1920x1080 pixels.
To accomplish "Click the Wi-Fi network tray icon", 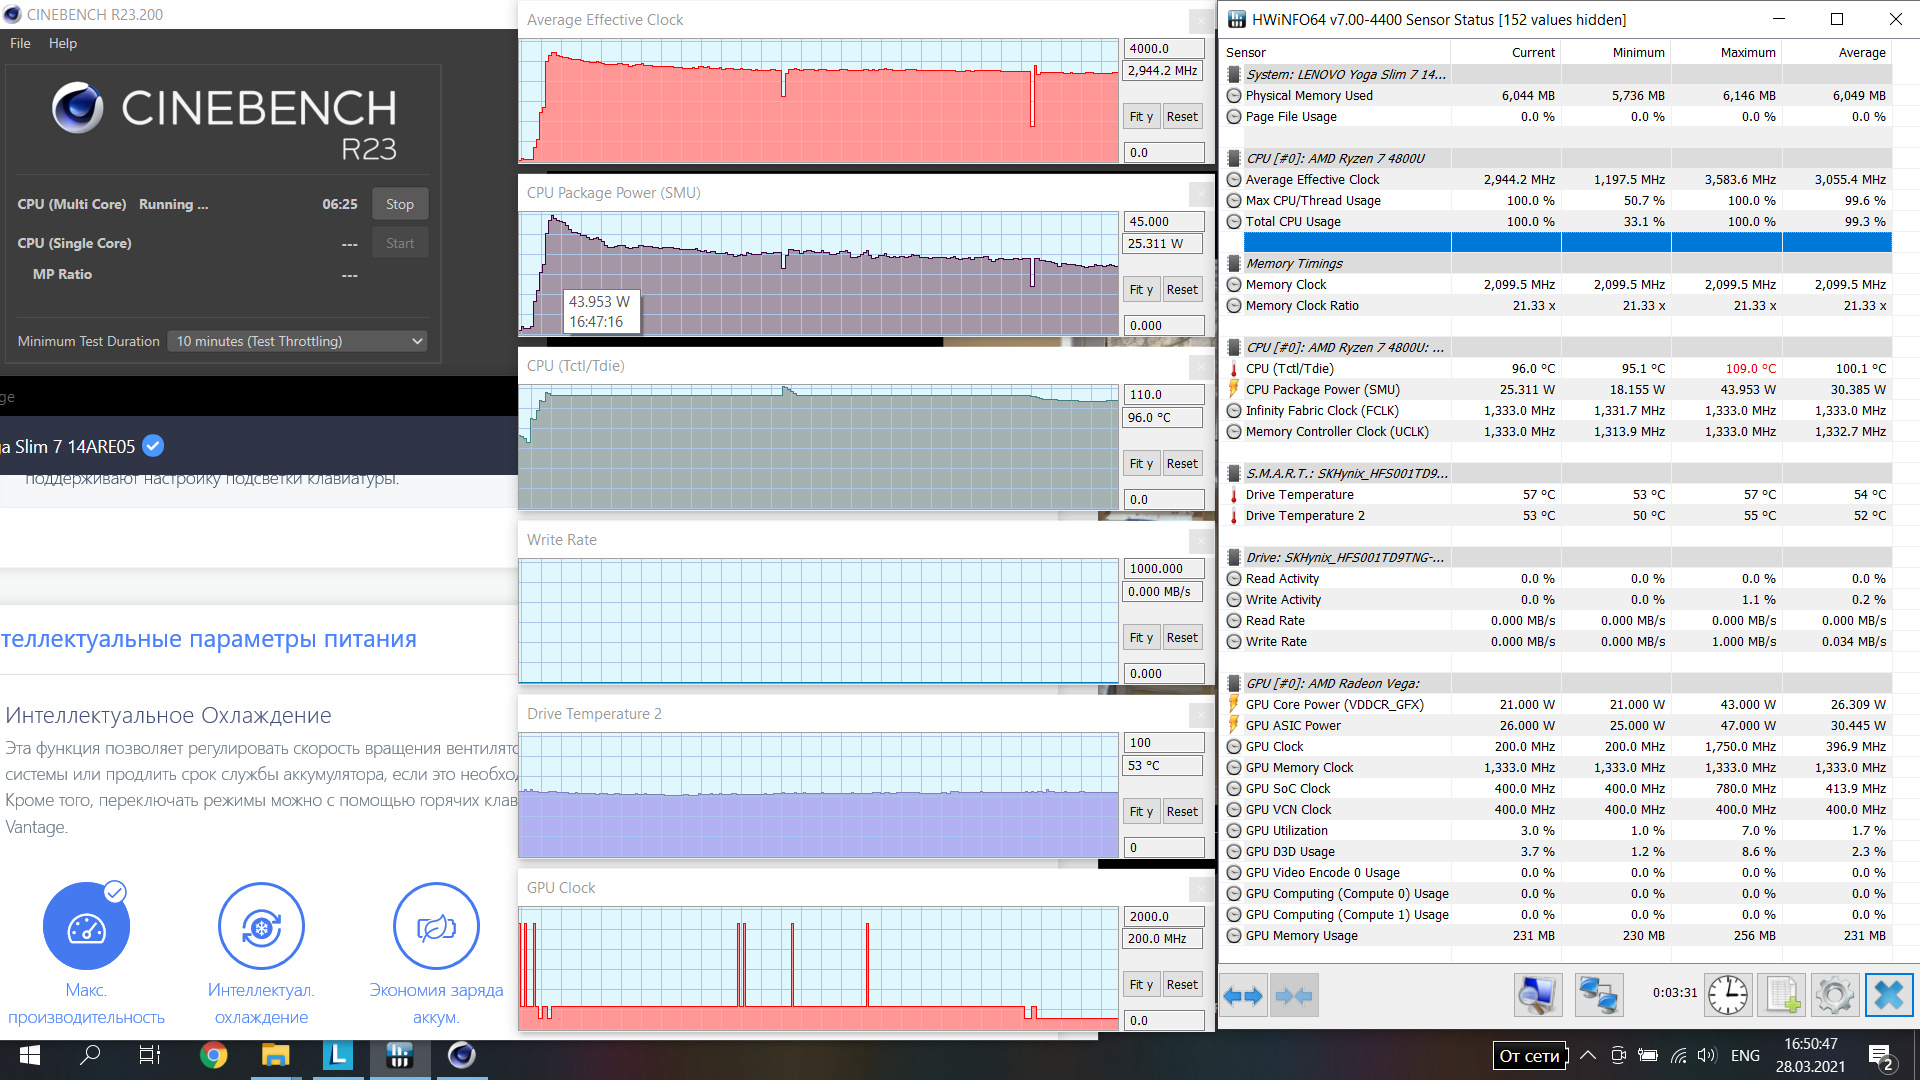I will point(1678,1055).
